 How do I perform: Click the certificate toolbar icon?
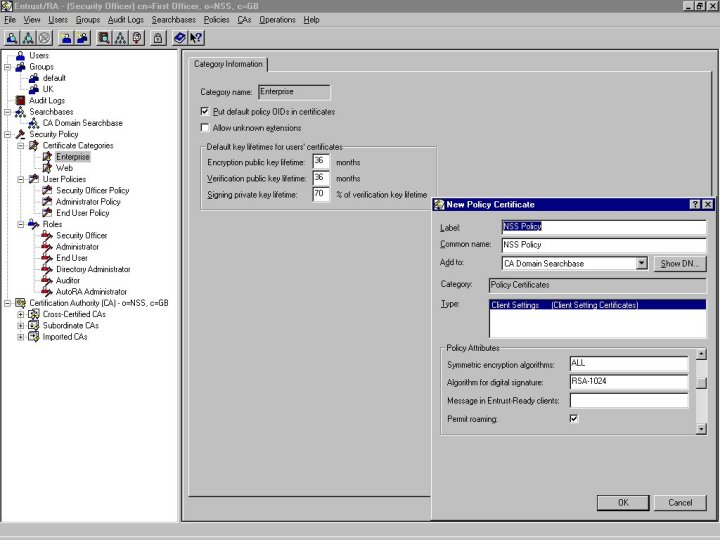pyautogui.click(x=137, y=38)
